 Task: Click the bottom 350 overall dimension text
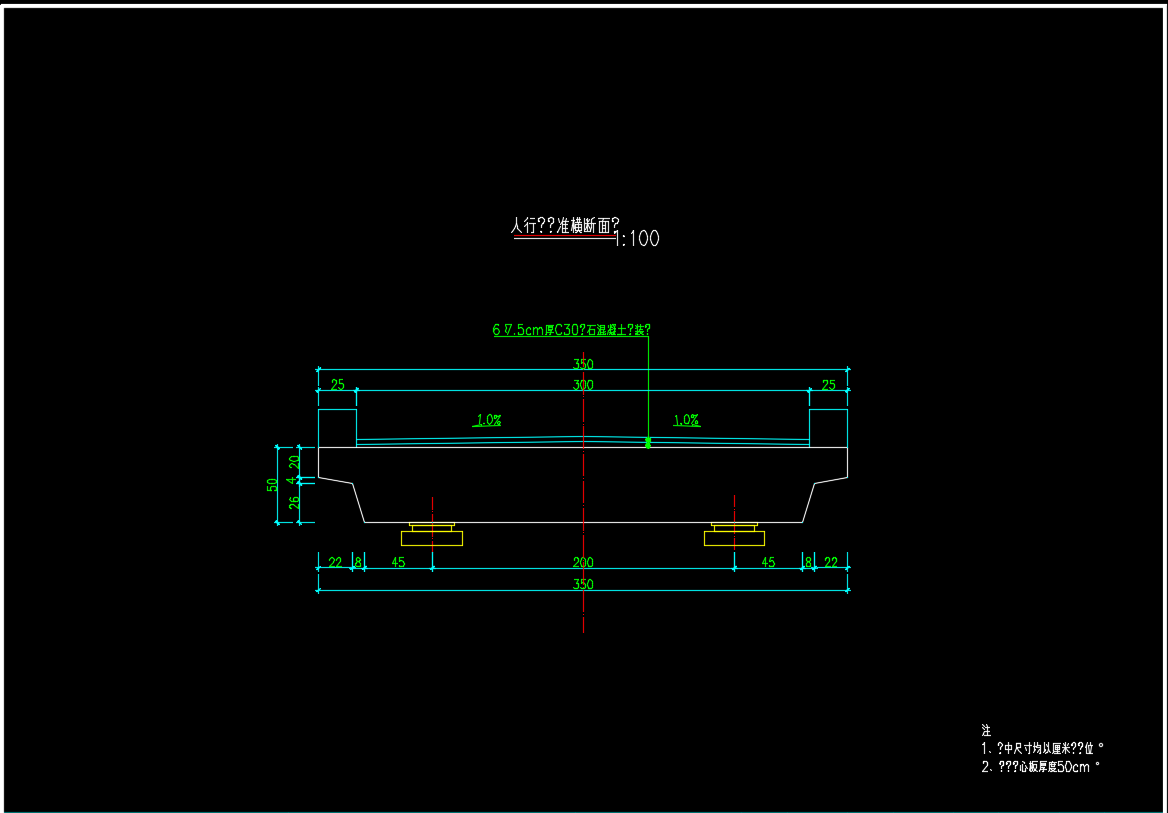(x=583, y=585)
